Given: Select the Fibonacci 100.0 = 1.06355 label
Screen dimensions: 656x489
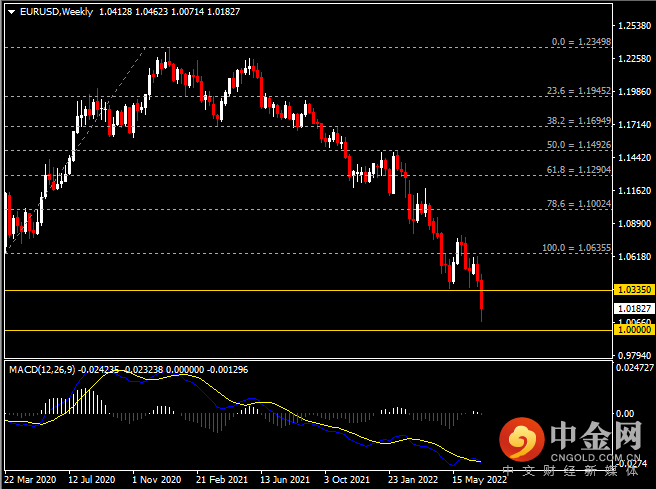Looking at the screenshot, I should (x=577, y=248).
